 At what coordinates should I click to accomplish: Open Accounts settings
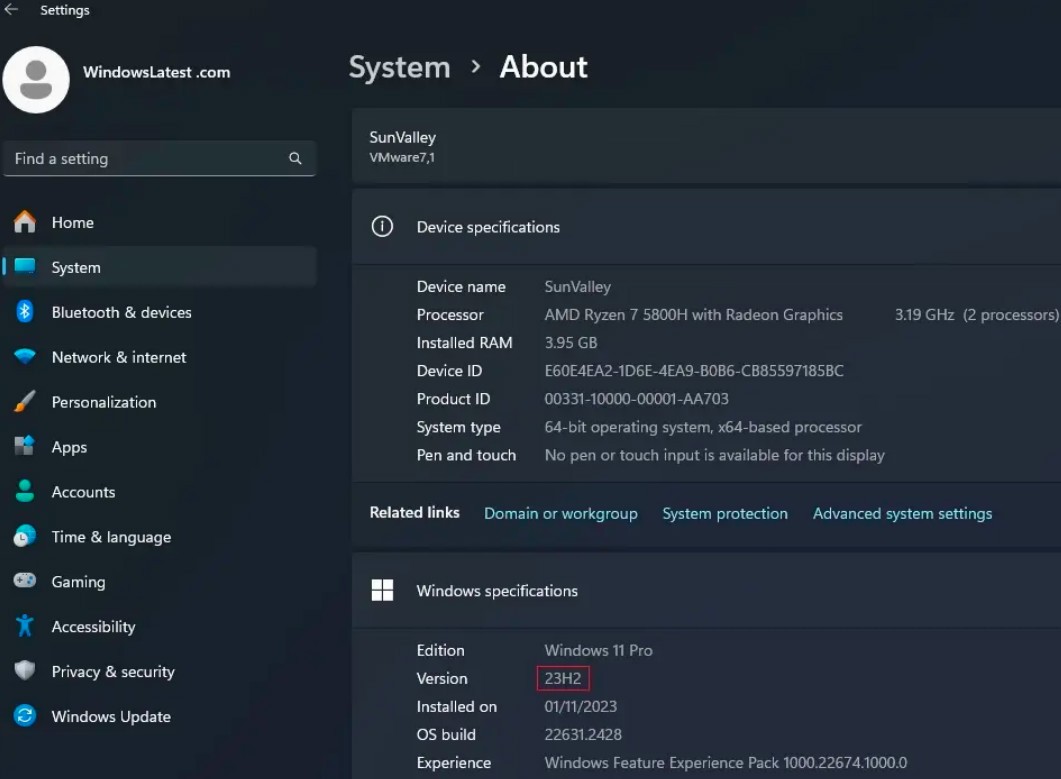tap(160, 492)
